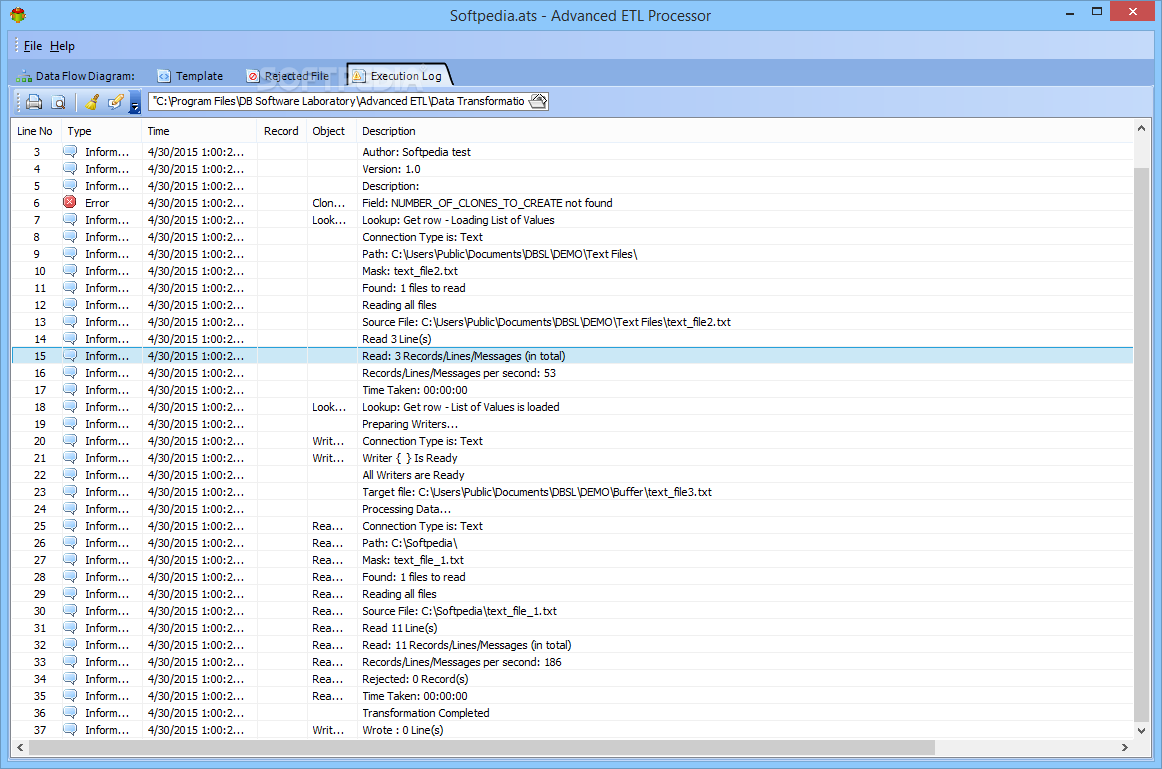Switch to the Template tab
1162x769 pixels.
point(190,76)
